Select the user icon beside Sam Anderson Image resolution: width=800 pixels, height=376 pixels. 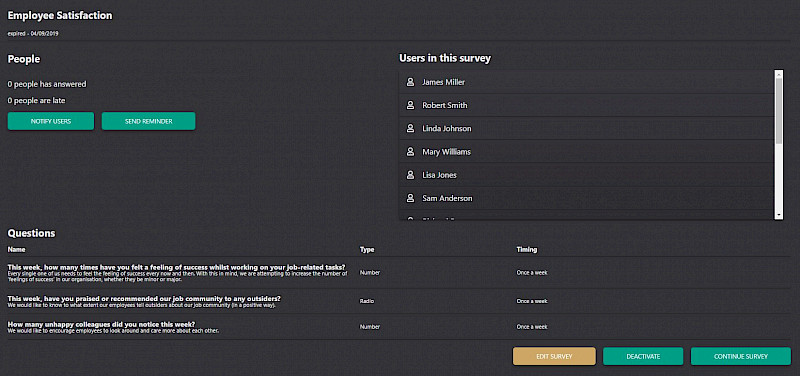(410, 198)
